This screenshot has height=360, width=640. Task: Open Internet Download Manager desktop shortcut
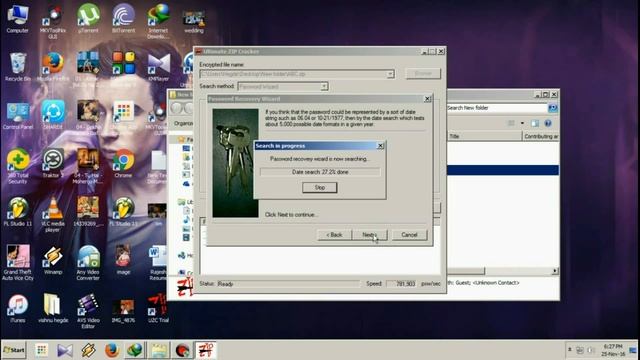coord(158,21)
